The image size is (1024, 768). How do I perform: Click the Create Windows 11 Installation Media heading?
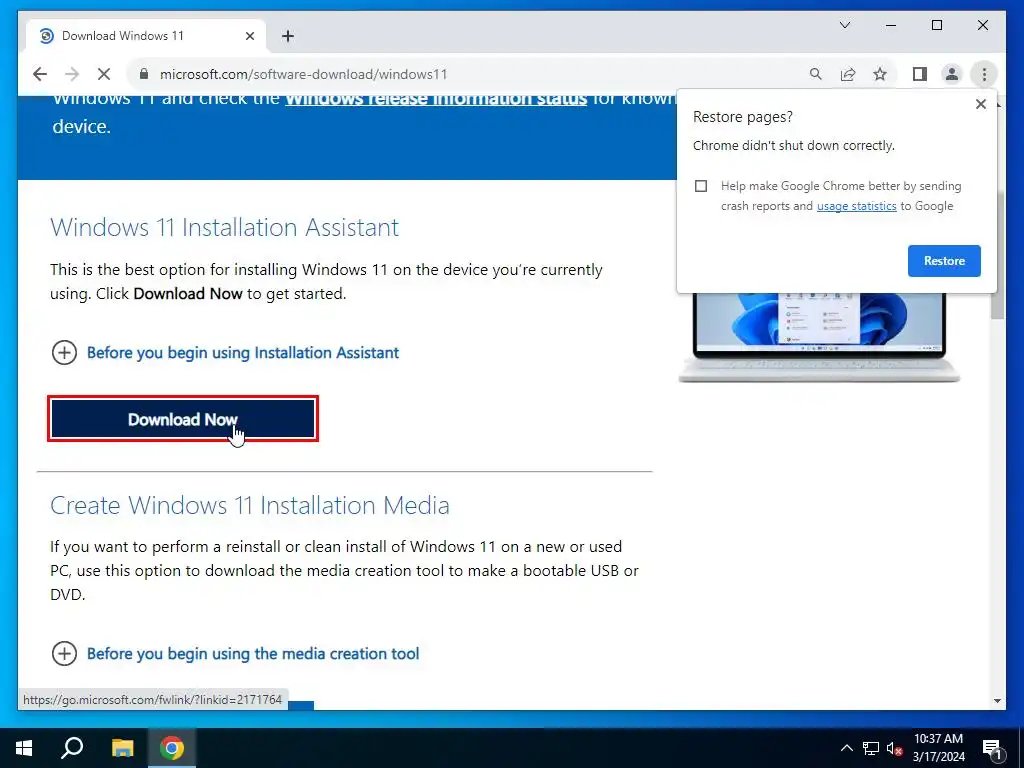(249, 505)
